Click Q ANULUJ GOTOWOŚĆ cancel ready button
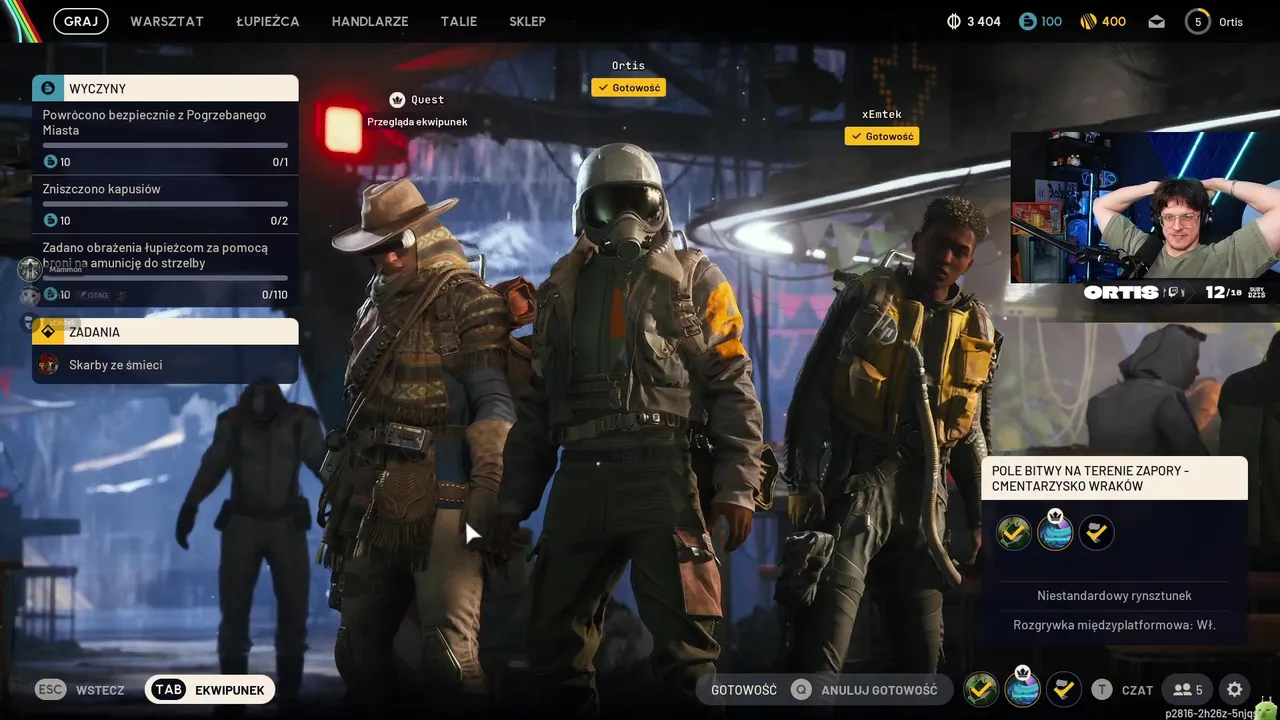The width and height of the screenshot is (1280, 720). 864,690
